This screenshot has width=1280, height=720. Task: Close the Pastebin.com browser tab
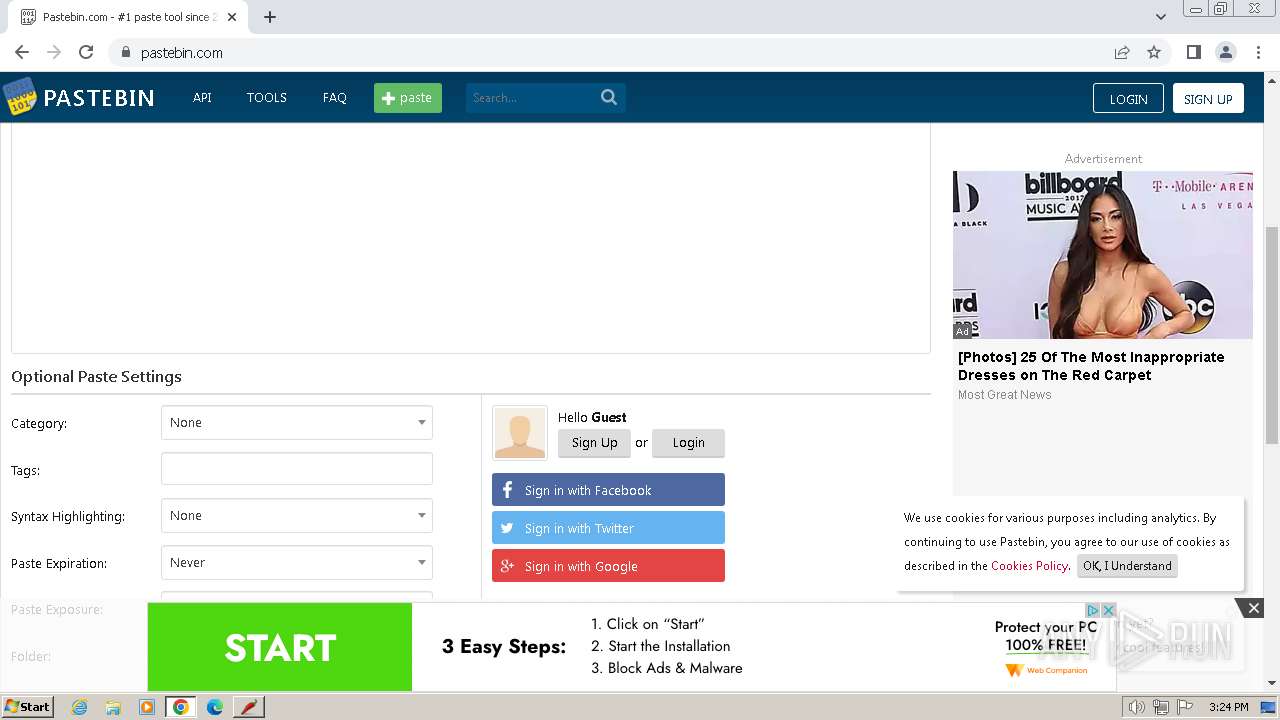pyautogui.click(x=233, y=17)
